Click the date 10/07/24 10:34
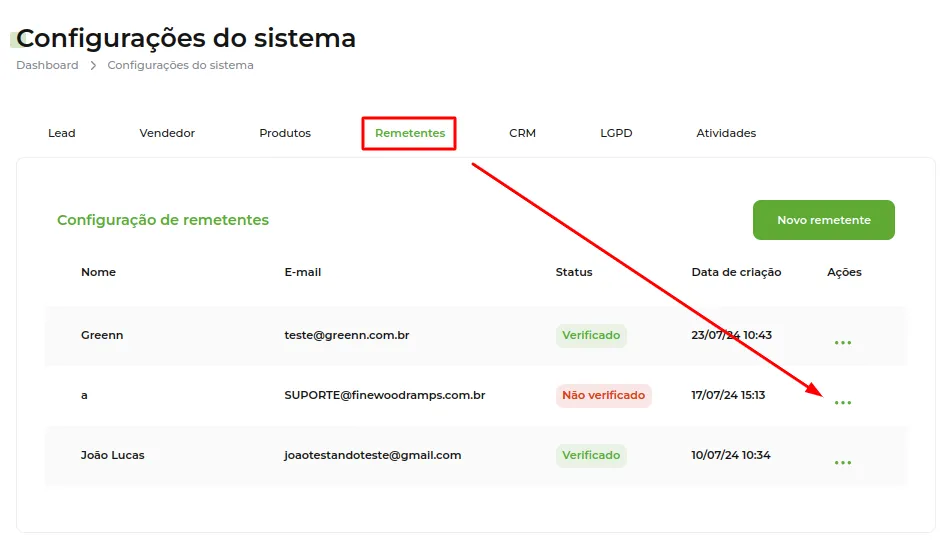The image size is (946, 553). tap(731, 455)
